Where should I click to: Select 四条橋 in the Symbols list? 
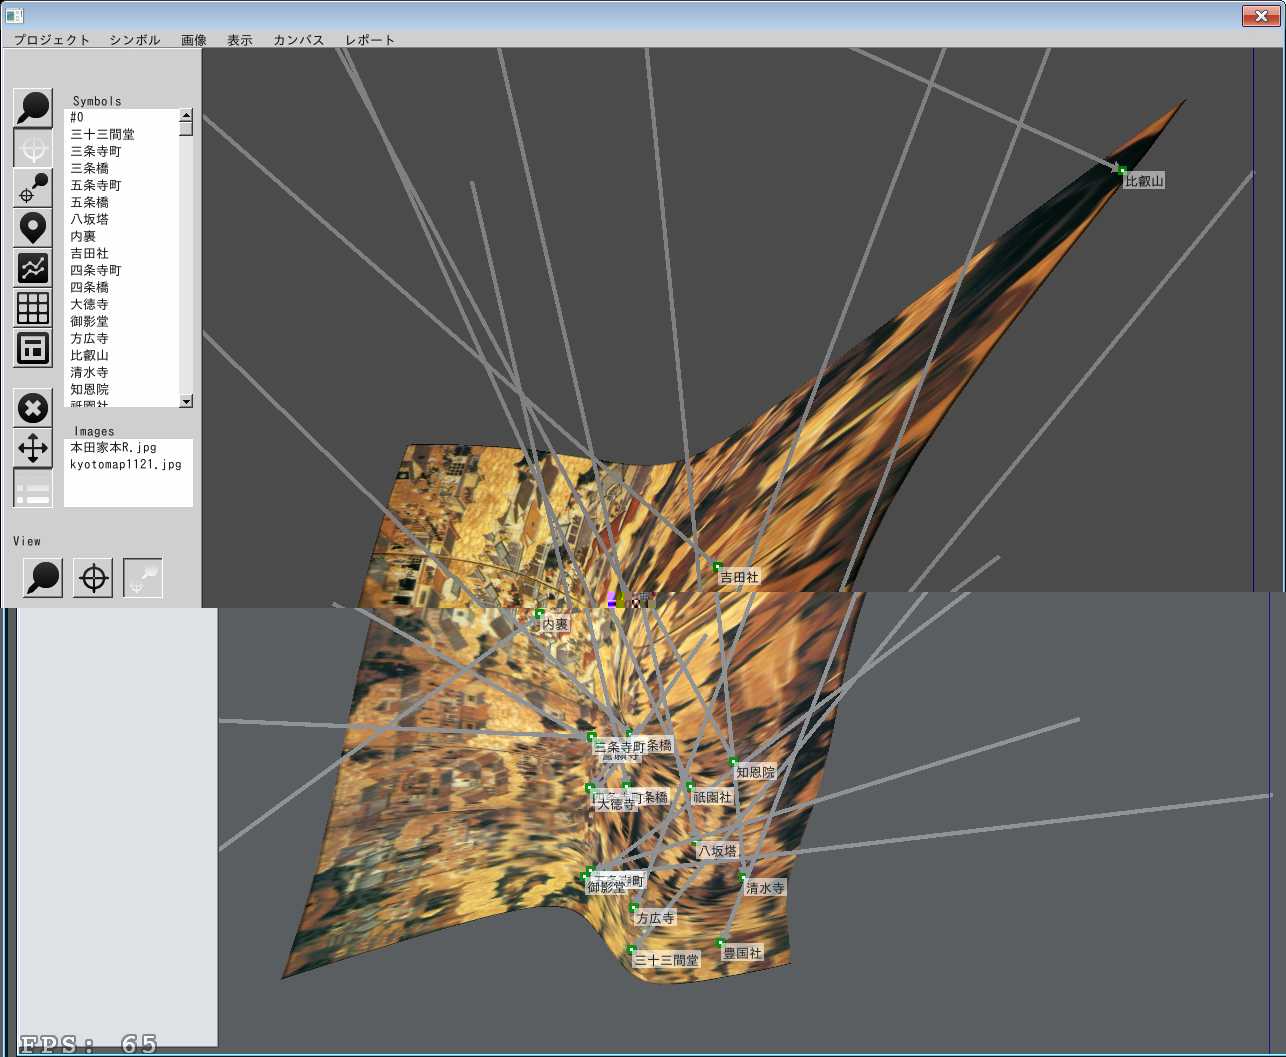point(121,287)
